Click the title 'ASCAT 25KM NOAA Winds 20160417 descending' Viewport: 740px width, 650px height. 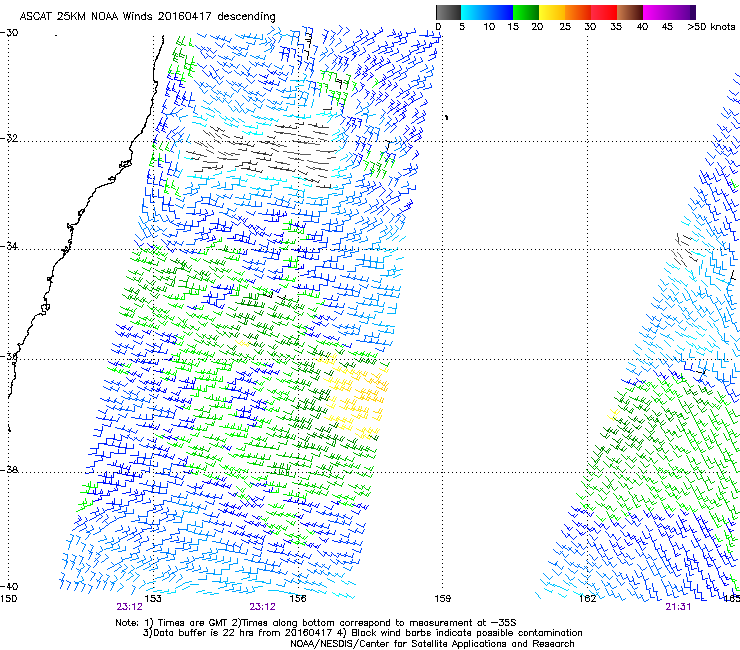click(147, 17)
